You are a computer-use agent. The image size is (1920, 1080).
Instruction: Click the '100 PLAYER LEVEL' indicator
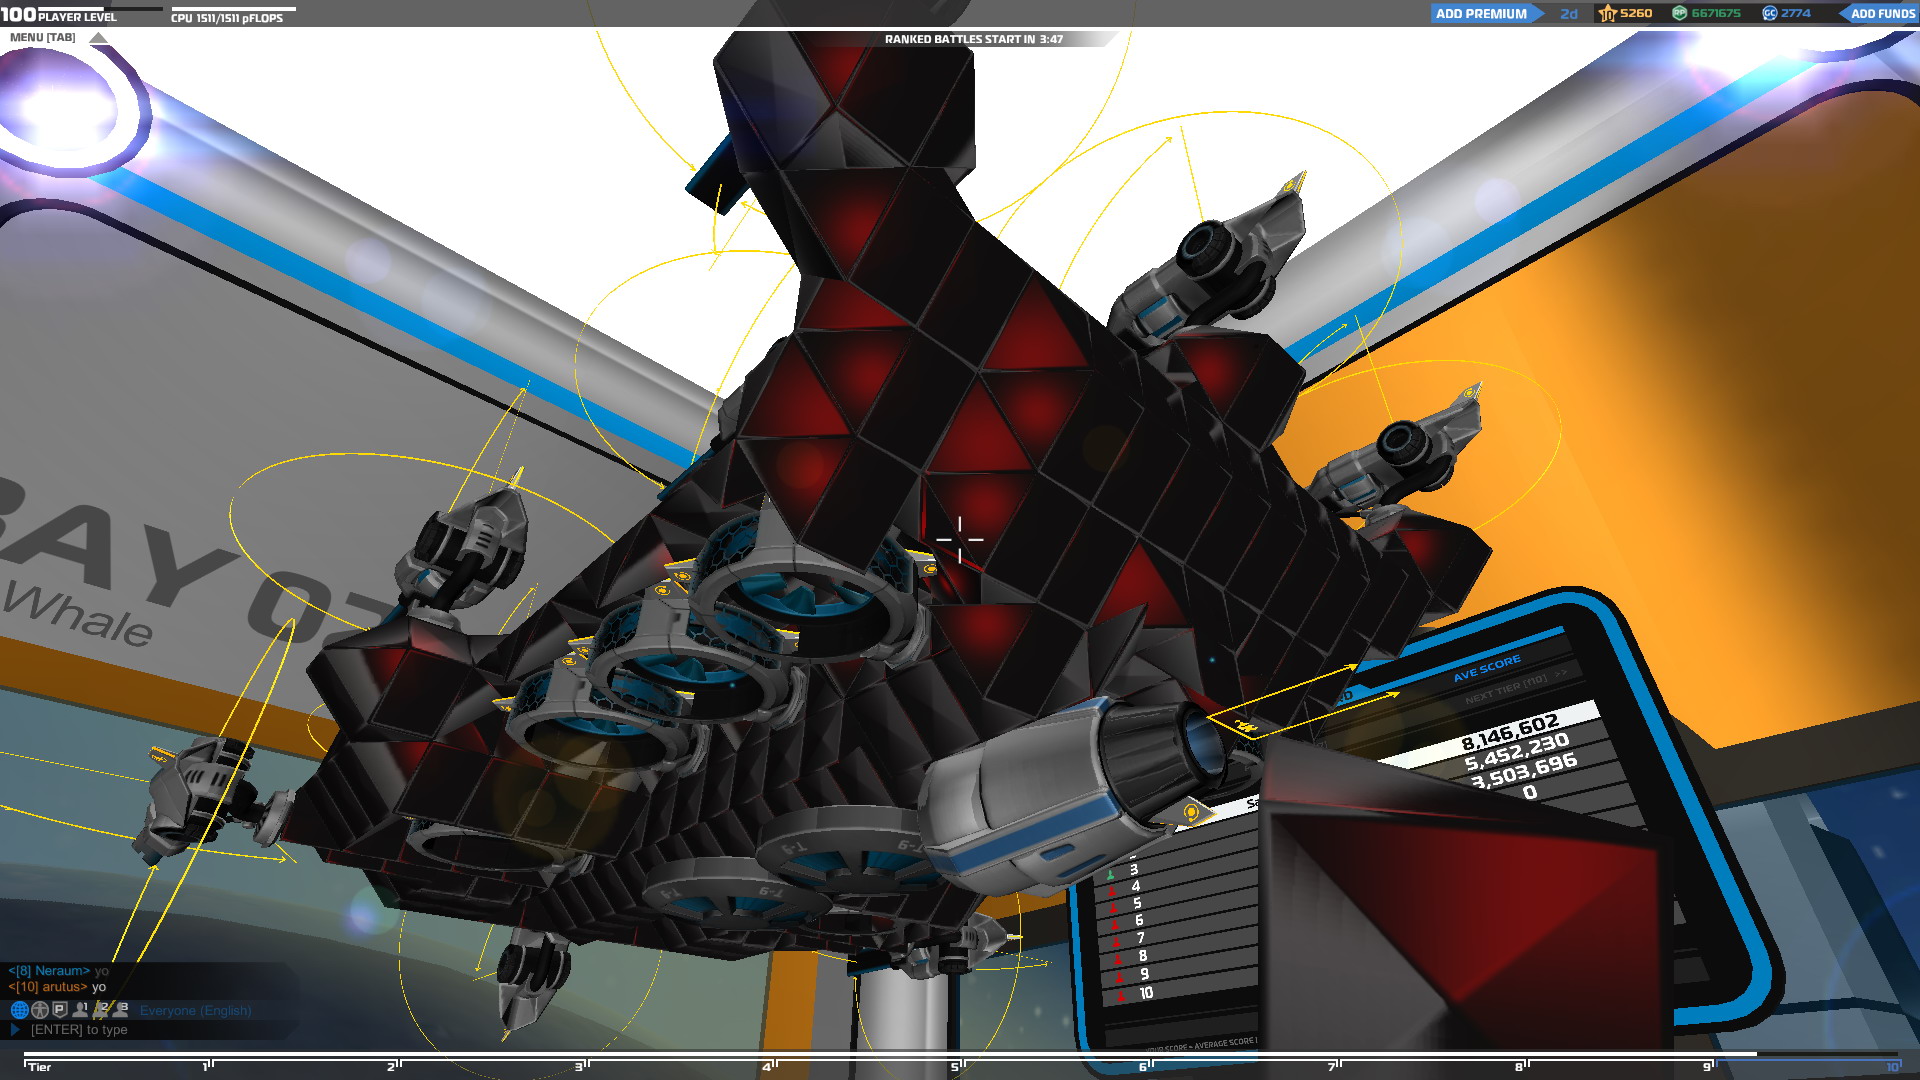coord(59,15)
